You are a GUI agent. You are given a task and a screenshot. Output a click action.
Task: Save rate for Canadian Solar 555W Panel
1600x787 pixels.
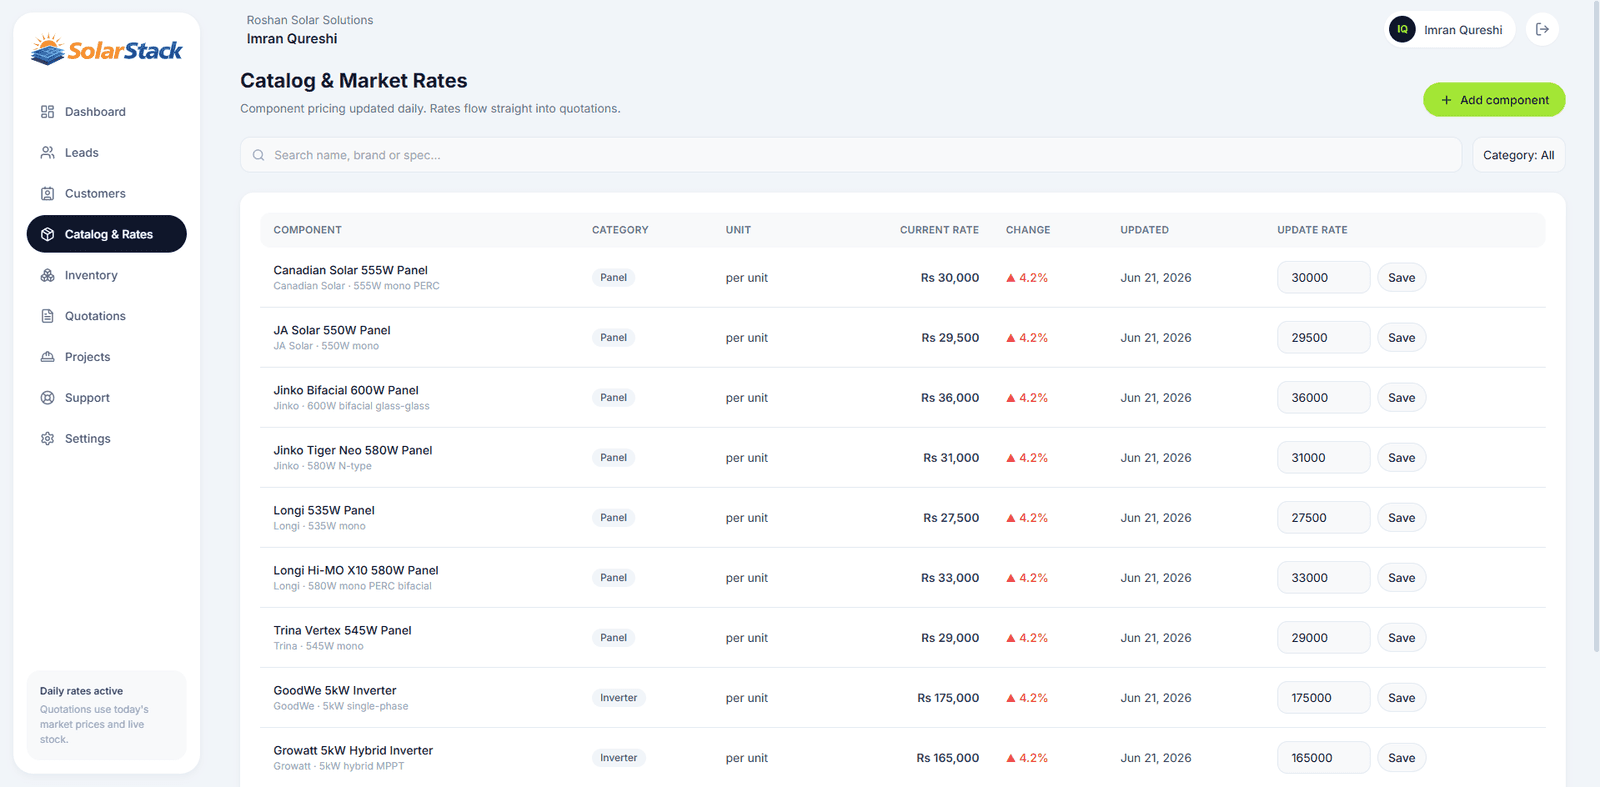pos(1401,278)
